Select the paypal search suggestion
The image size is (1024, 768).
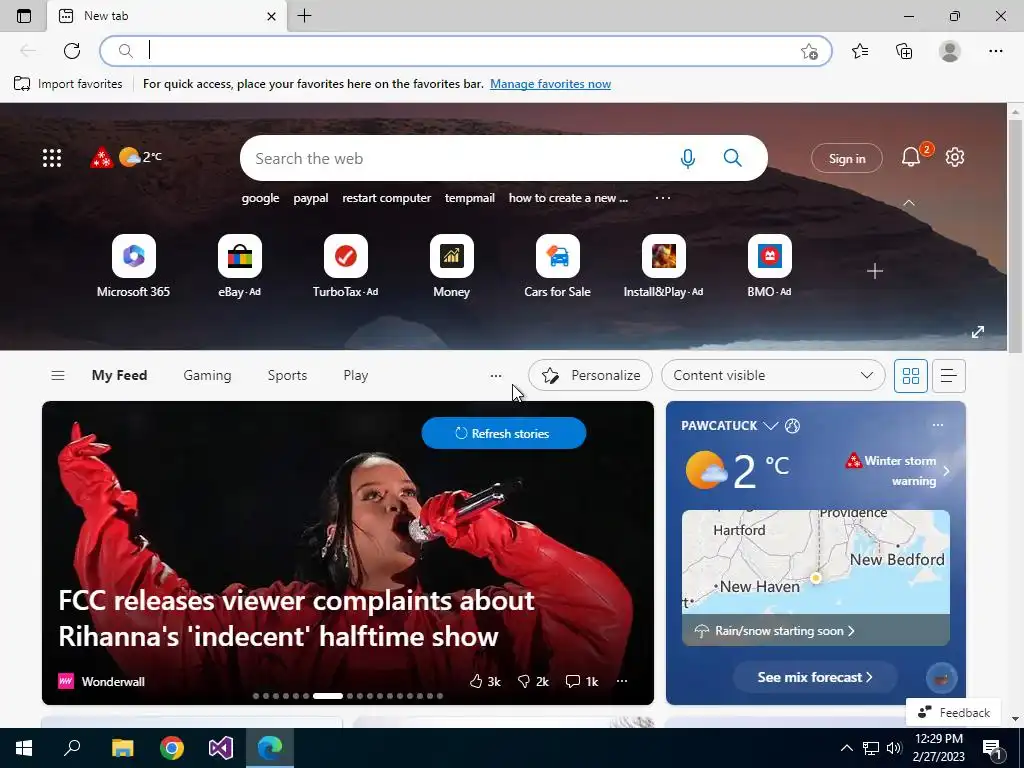[x=311, y=198]
